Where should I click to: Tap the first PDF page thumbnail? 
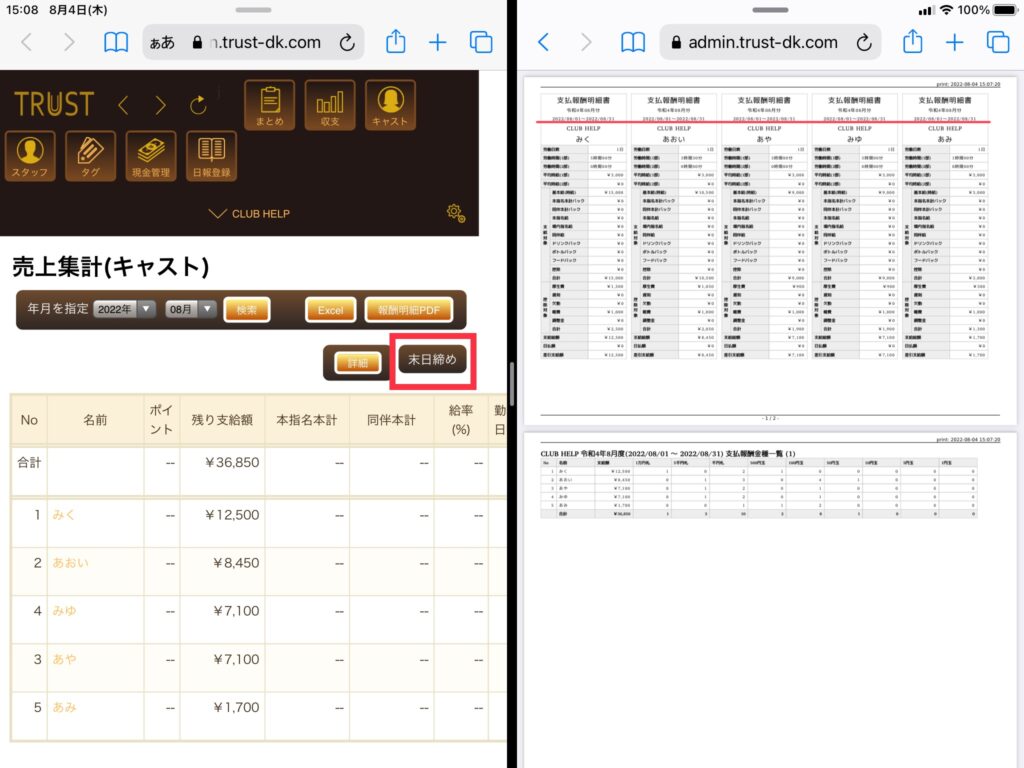point(770,251)
